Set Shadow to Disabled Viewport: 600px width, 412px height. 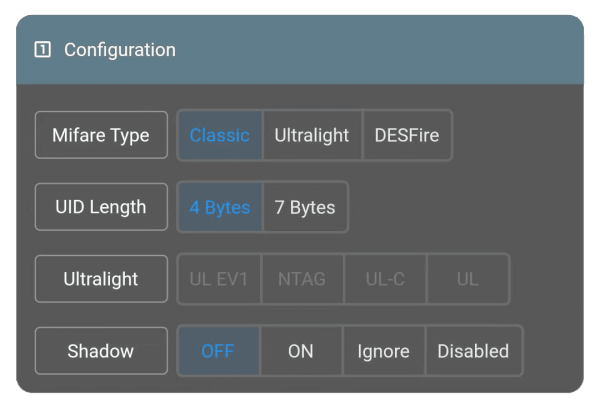(473, 351)
